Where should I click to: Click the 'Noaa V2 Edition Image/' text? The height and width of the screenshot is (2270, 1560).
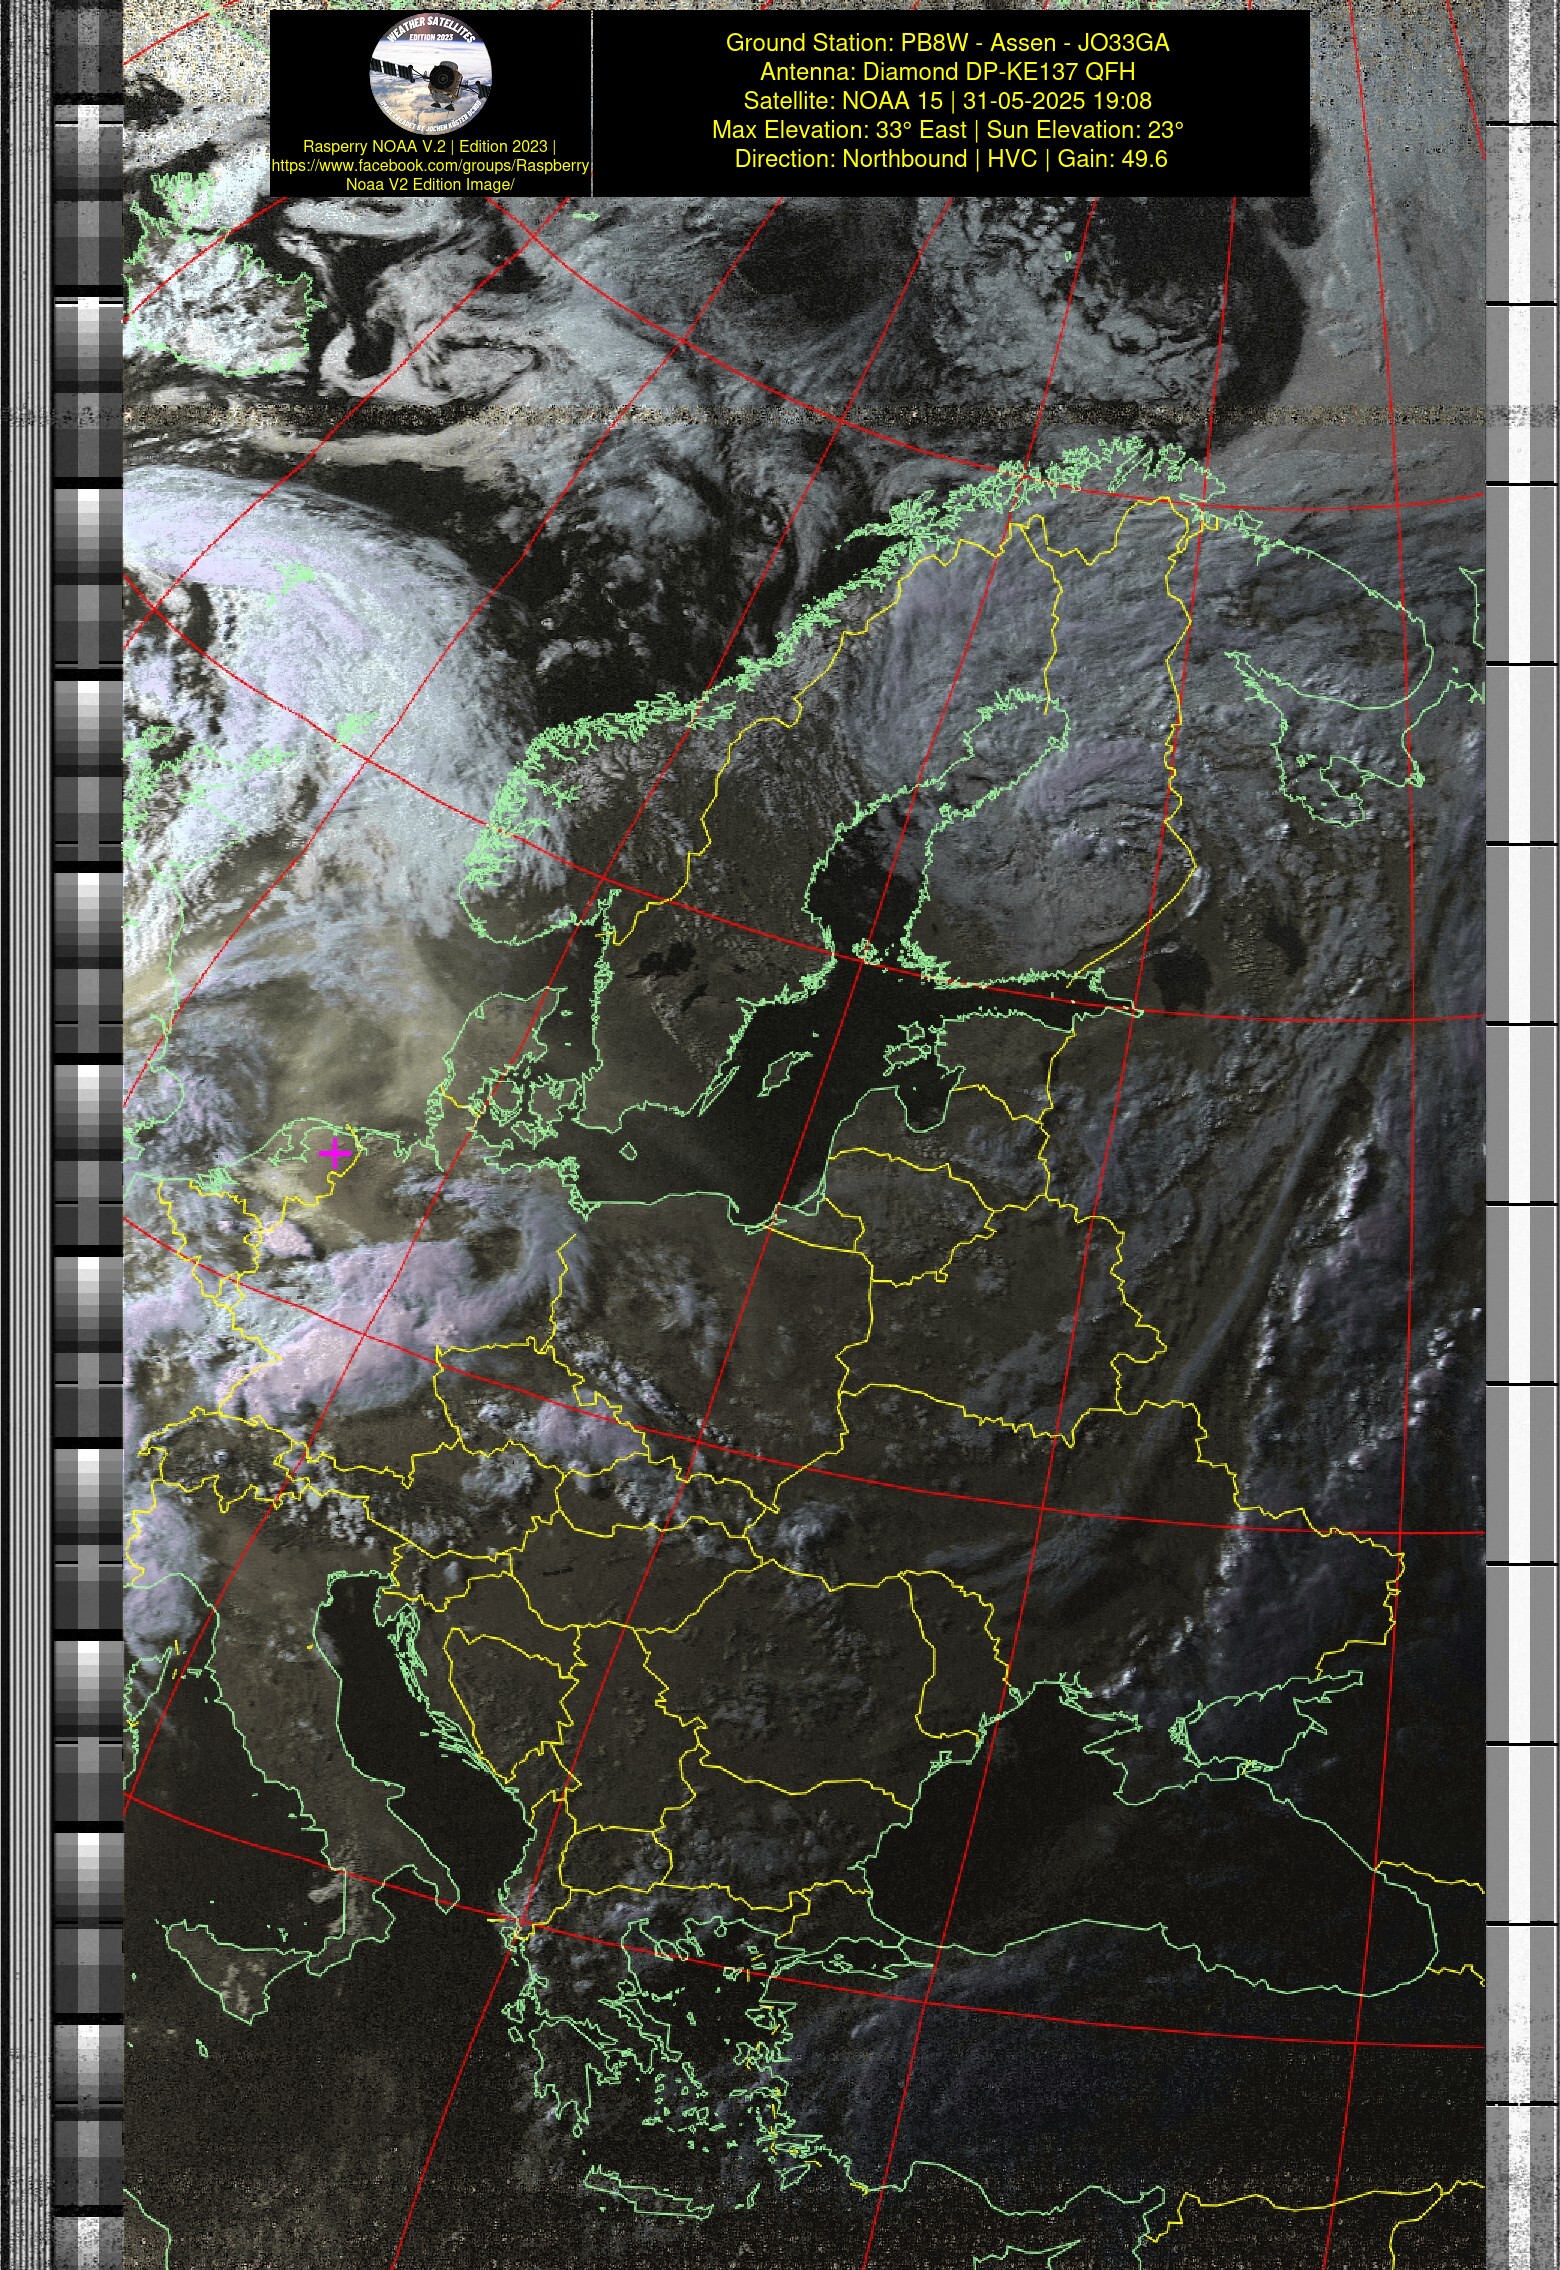(x=430, y=184)
